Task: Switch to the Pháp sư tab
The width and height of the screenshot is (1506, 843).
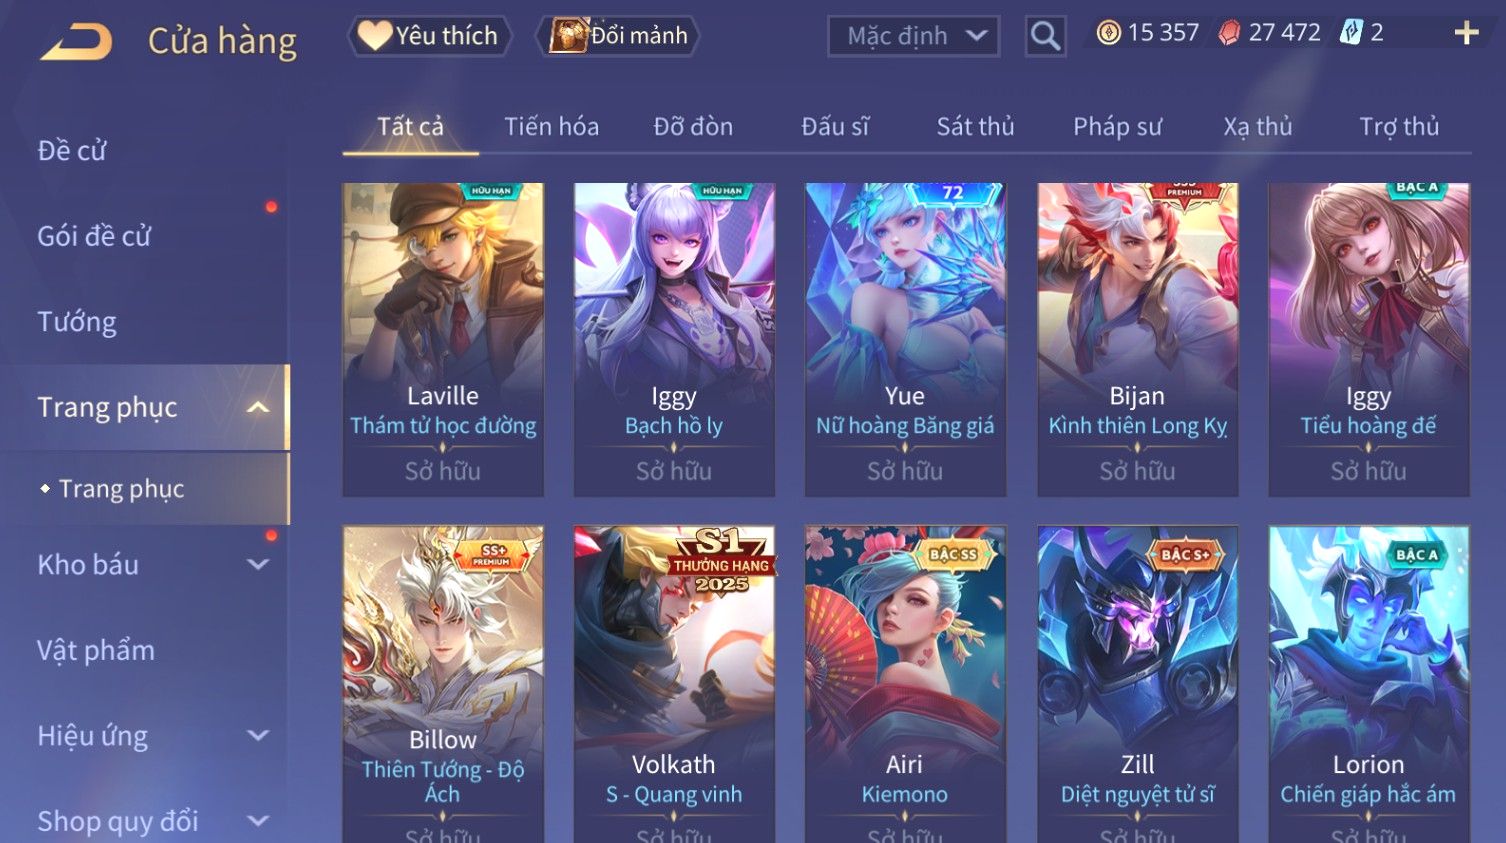Action: [1117, 127]
